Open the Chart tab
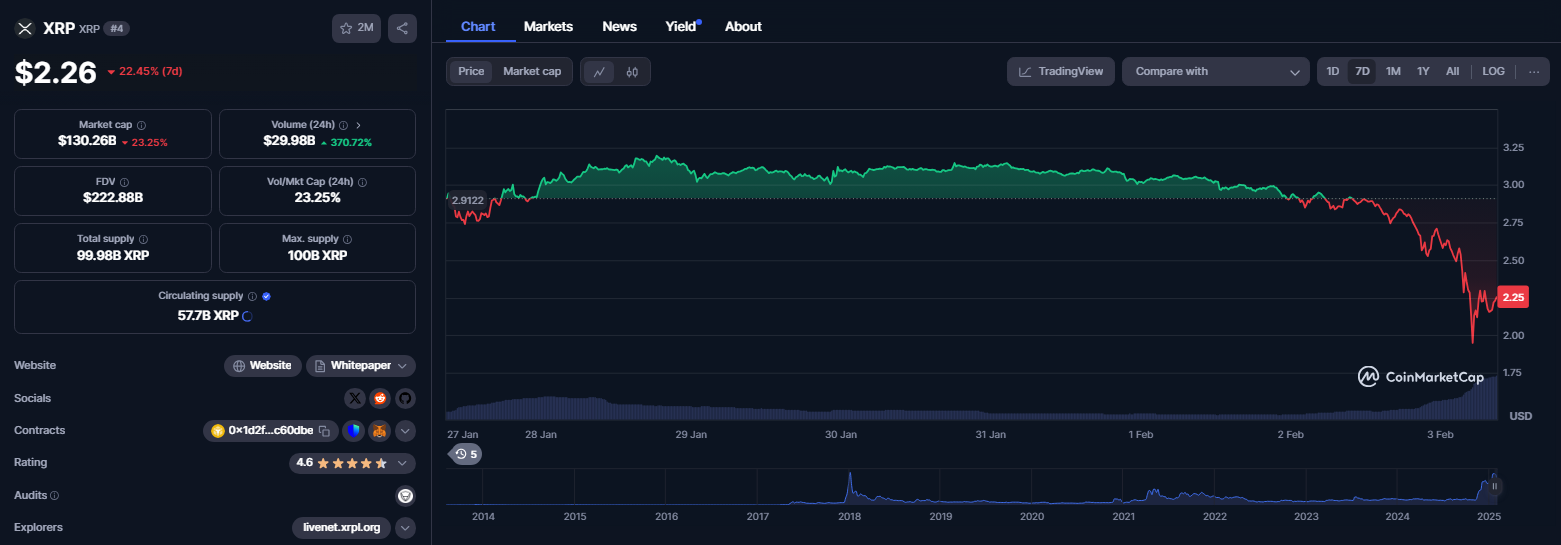 [x=478, y=26]
